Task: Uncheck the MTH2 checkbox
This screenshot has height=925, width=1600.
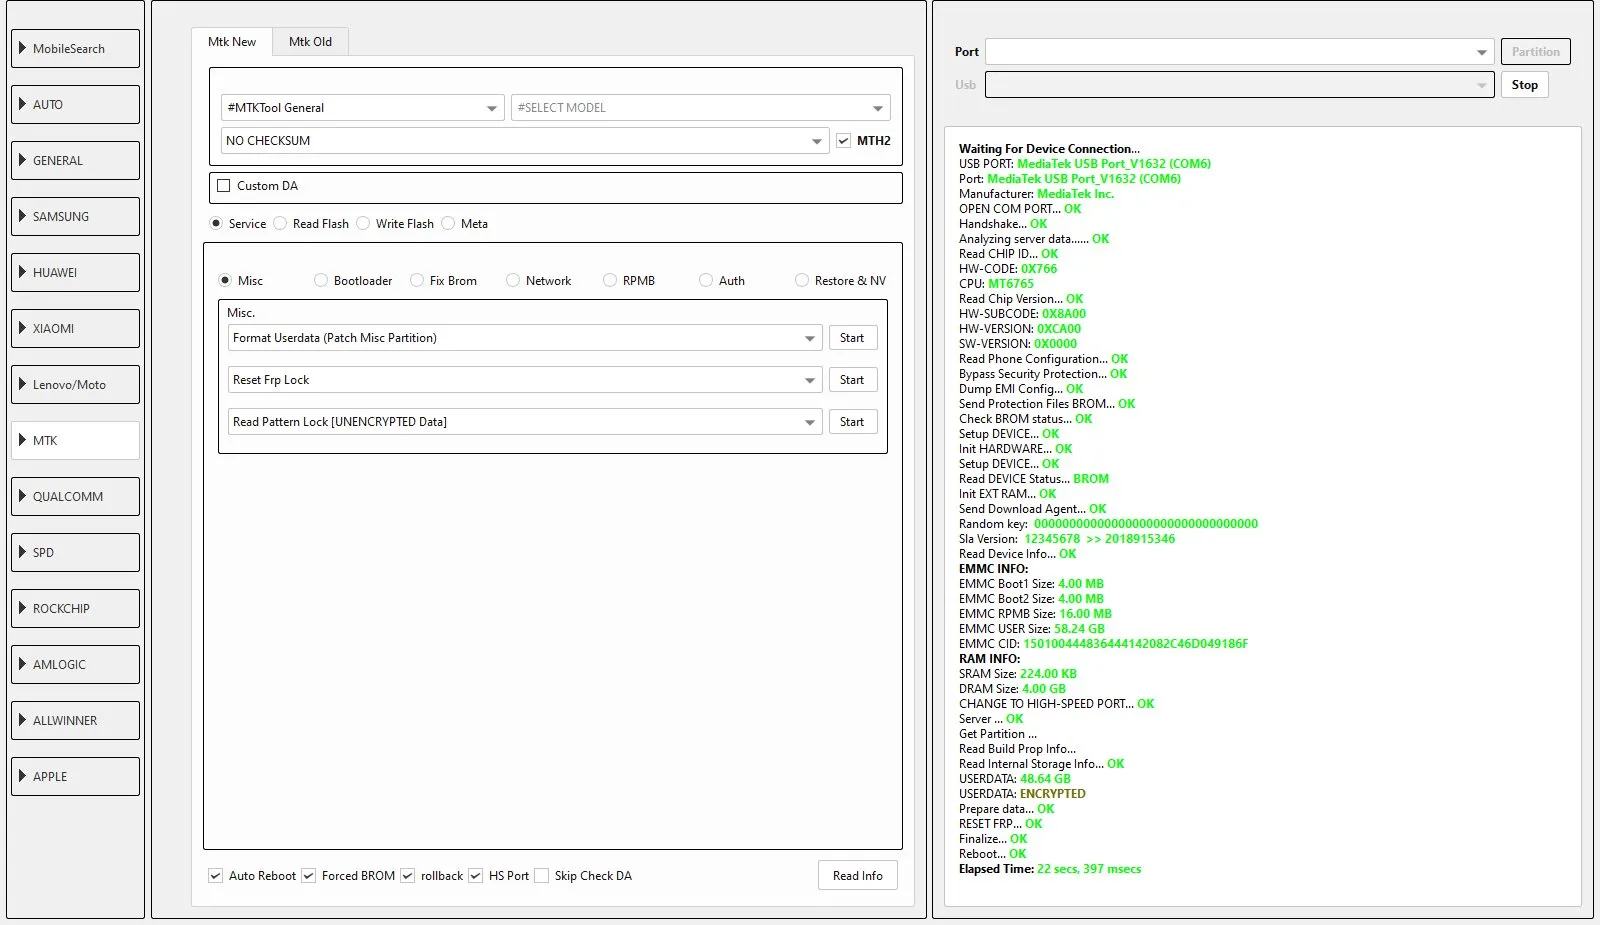Action: [x=844, y=141]
